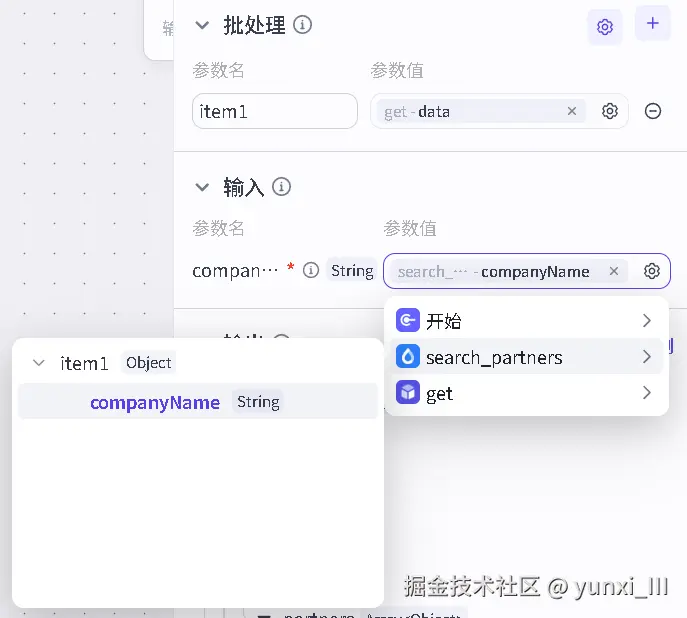The width and height of the screenshot is (687, 618).
Task: Remove item1 row with minus icon
Action: [652, 111]
